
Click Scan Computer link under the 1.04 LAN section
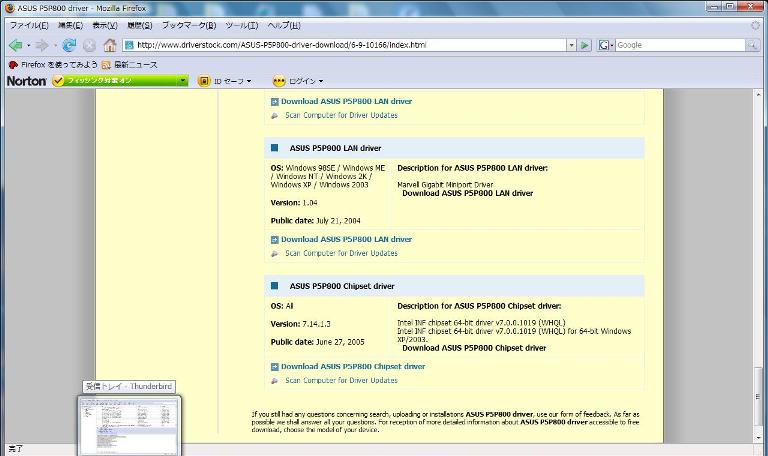341,253
